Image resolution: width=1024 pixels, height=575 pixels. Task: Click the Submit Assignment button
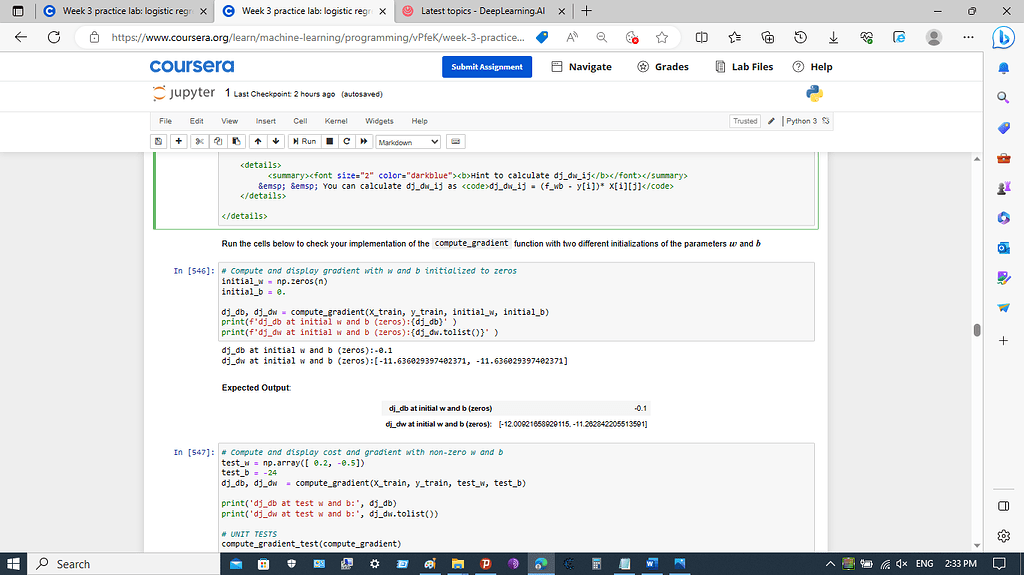(487, 67)
